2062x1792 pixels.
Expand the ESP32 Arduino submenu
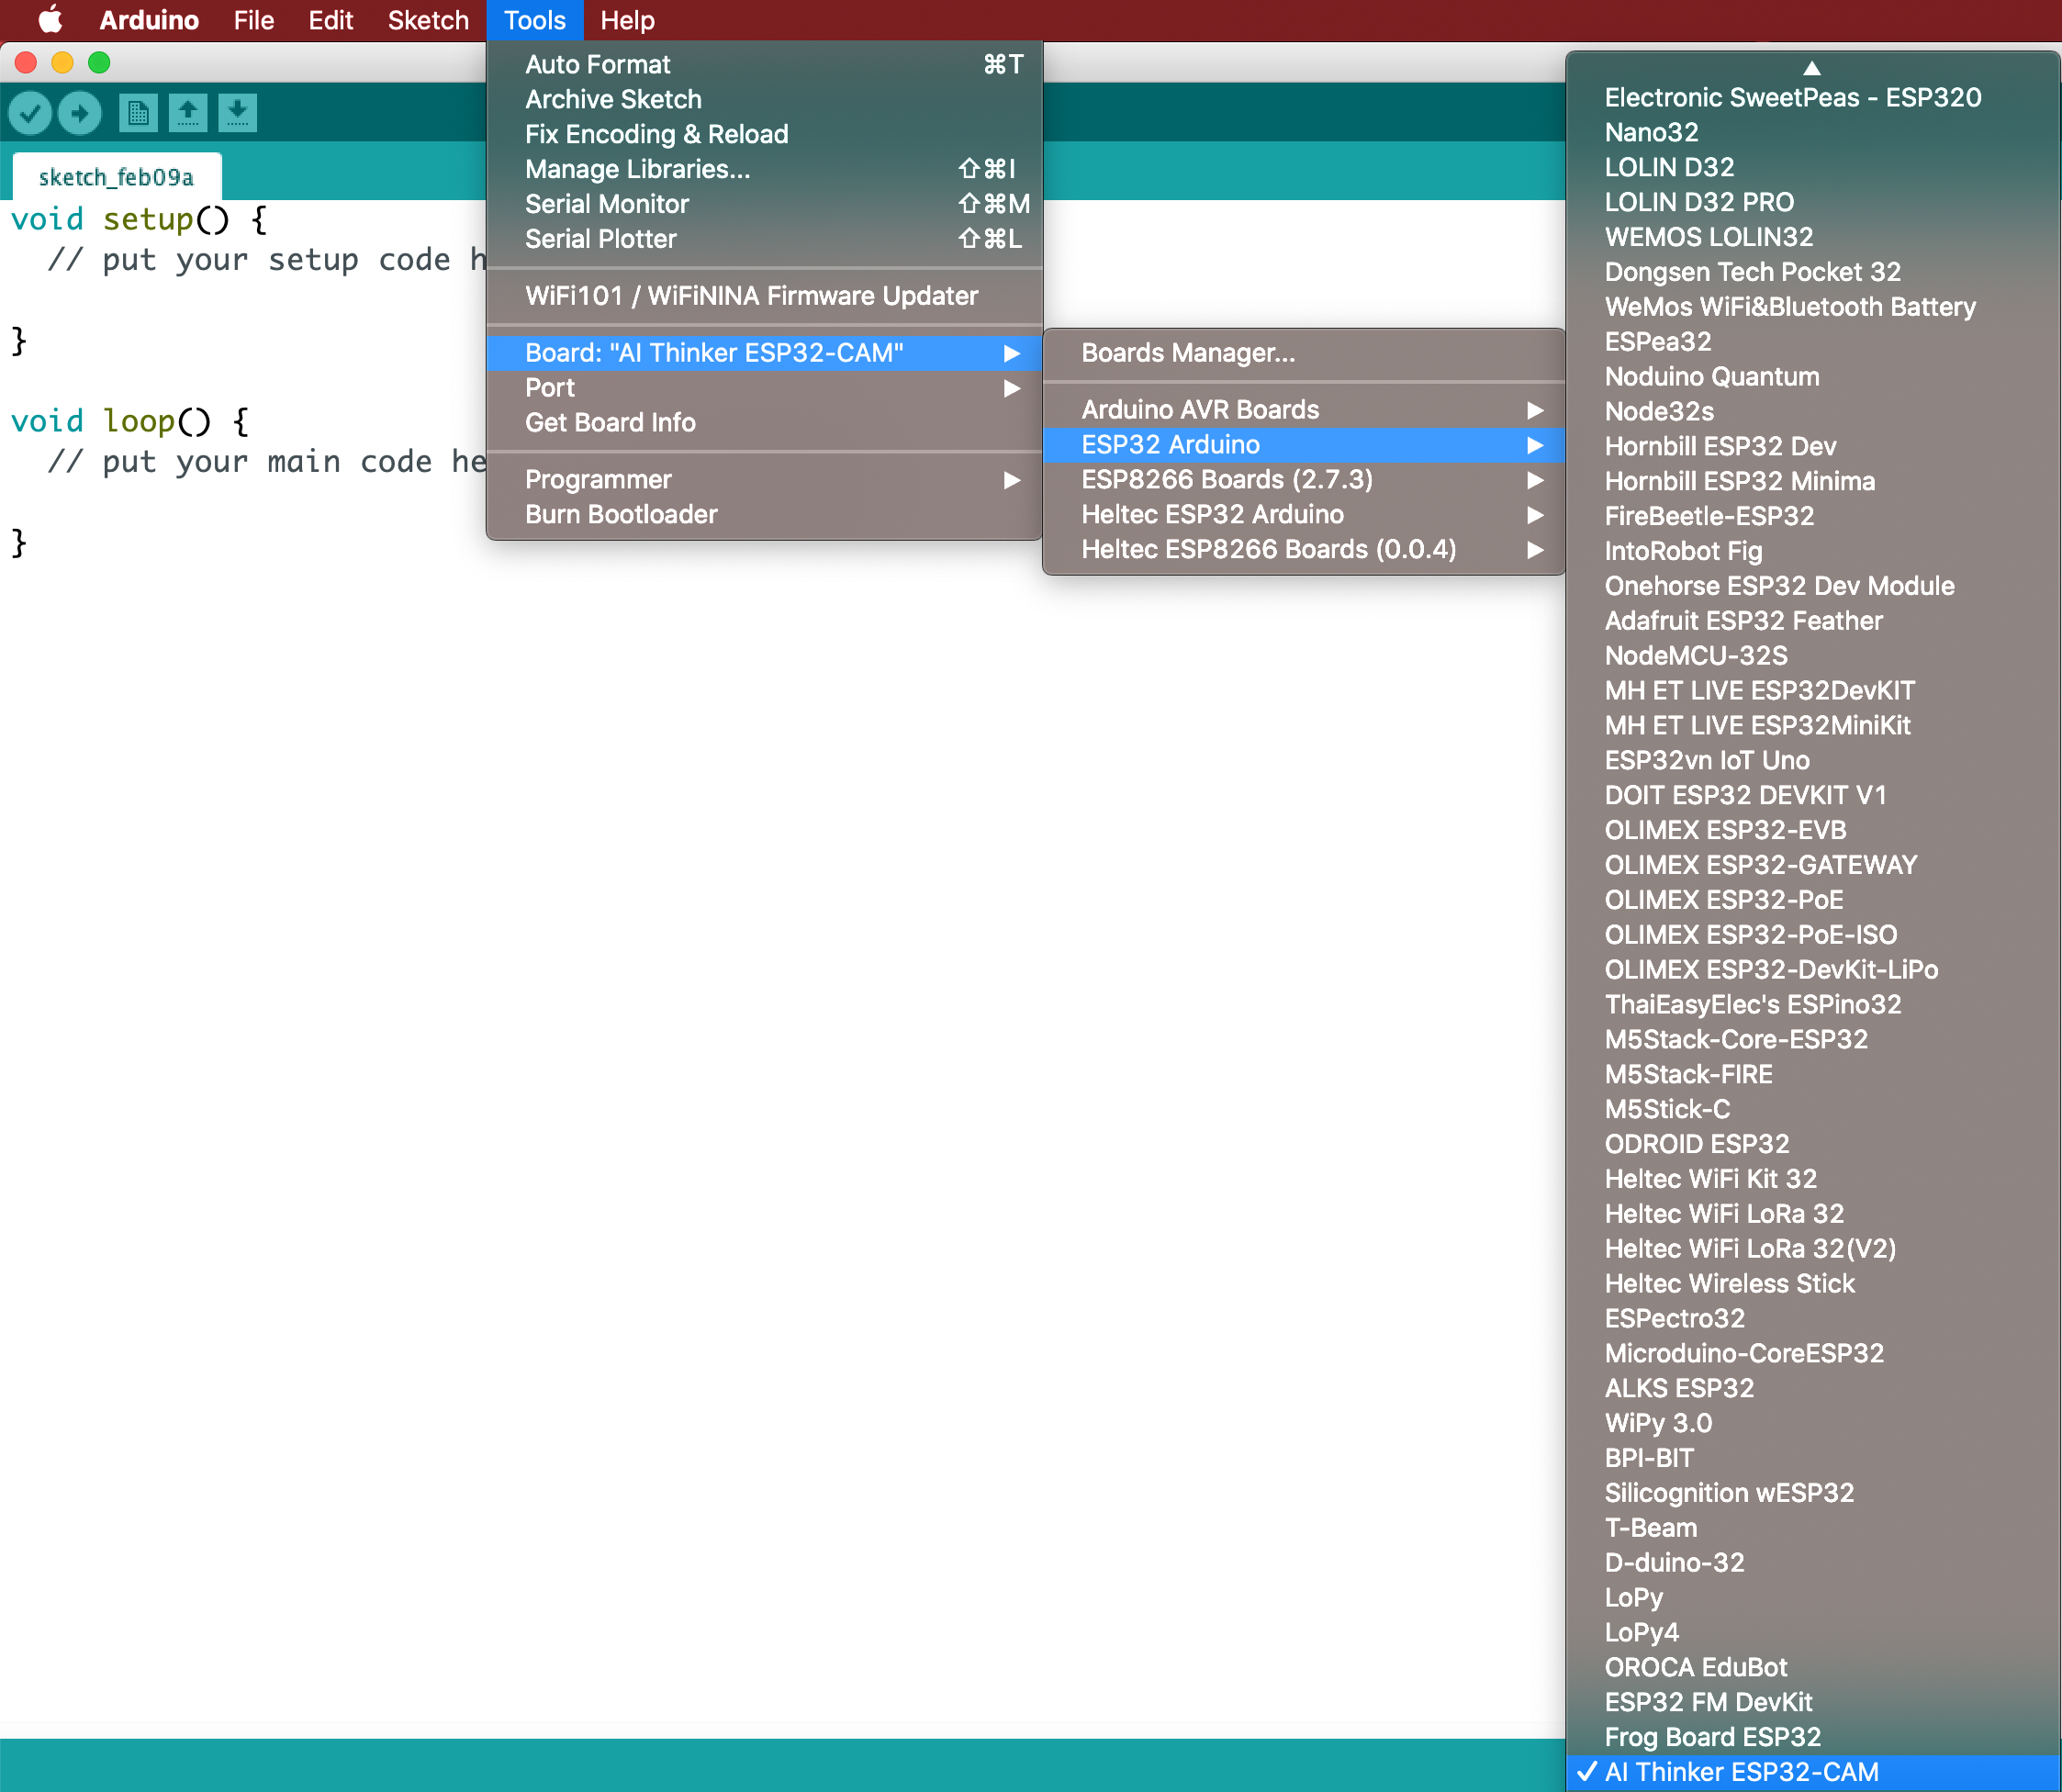1303,445
